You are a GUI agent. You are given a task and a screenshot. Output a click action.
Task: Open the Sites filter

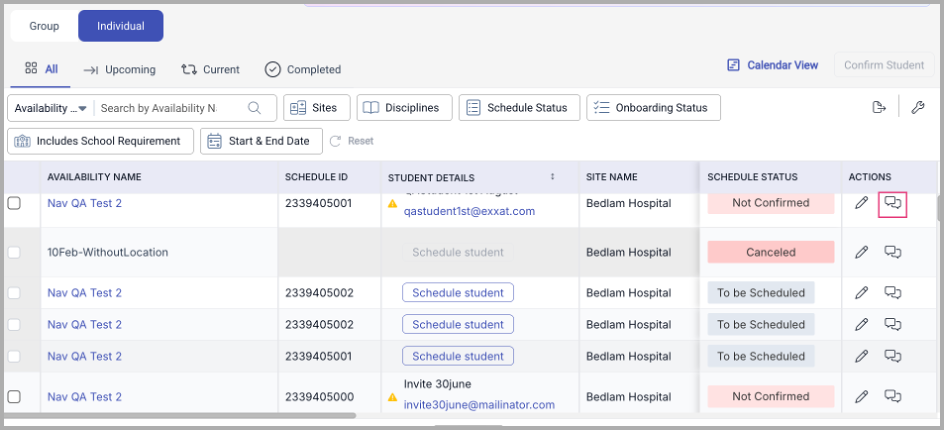click(x=317, y=108)
